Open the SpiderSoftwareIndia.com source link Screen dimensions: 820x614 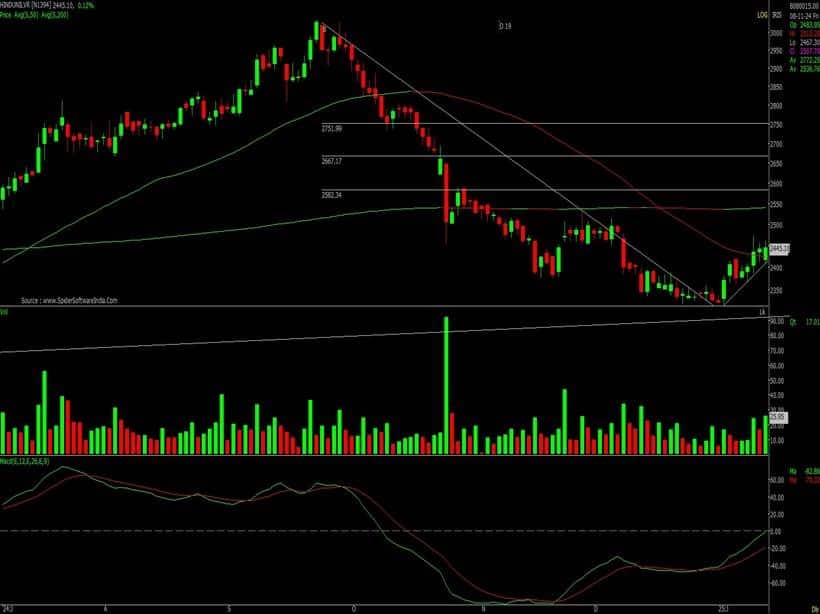69,300
